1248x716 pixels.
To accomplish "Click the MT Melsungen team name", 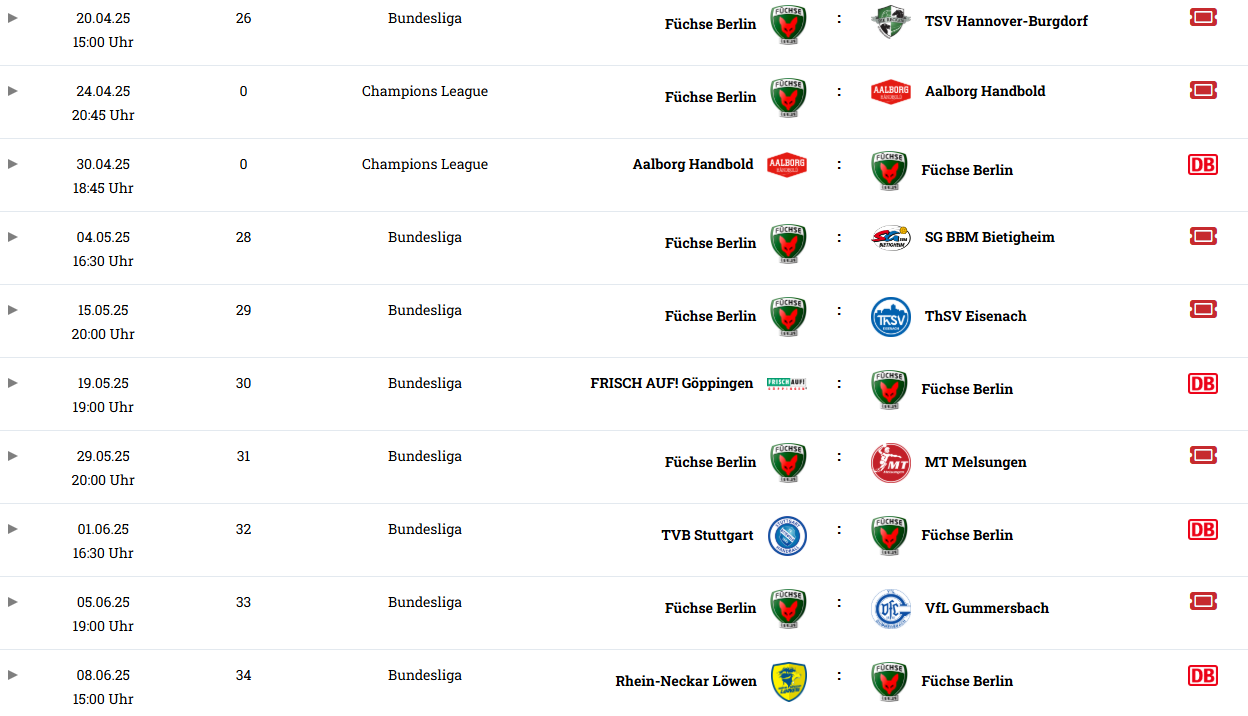I will click(x=975, y=462).
